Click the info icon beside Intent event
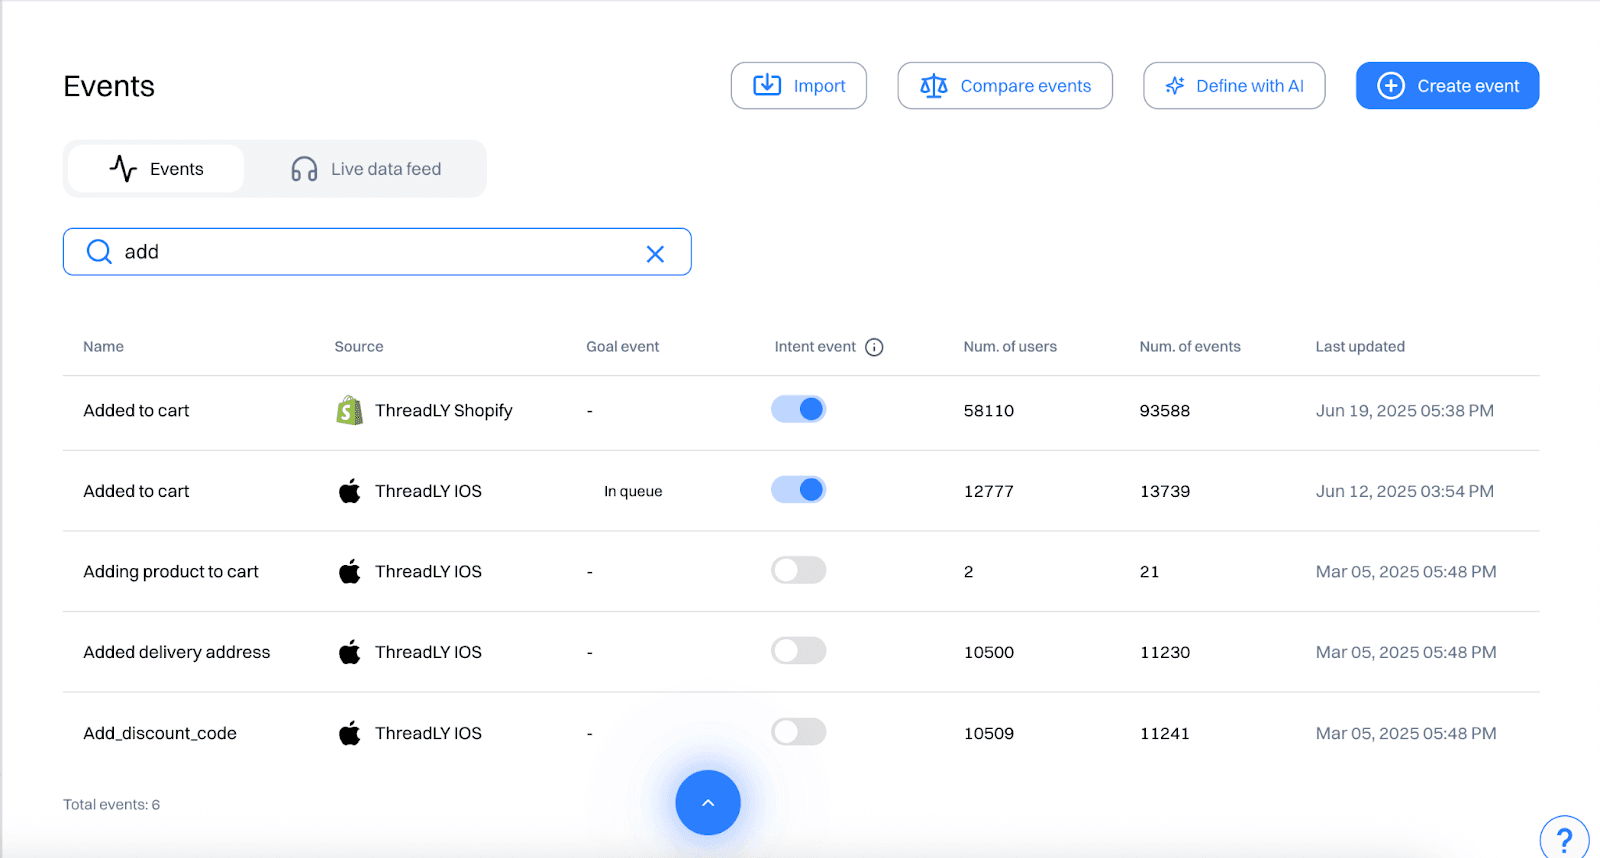 (874, 347)
